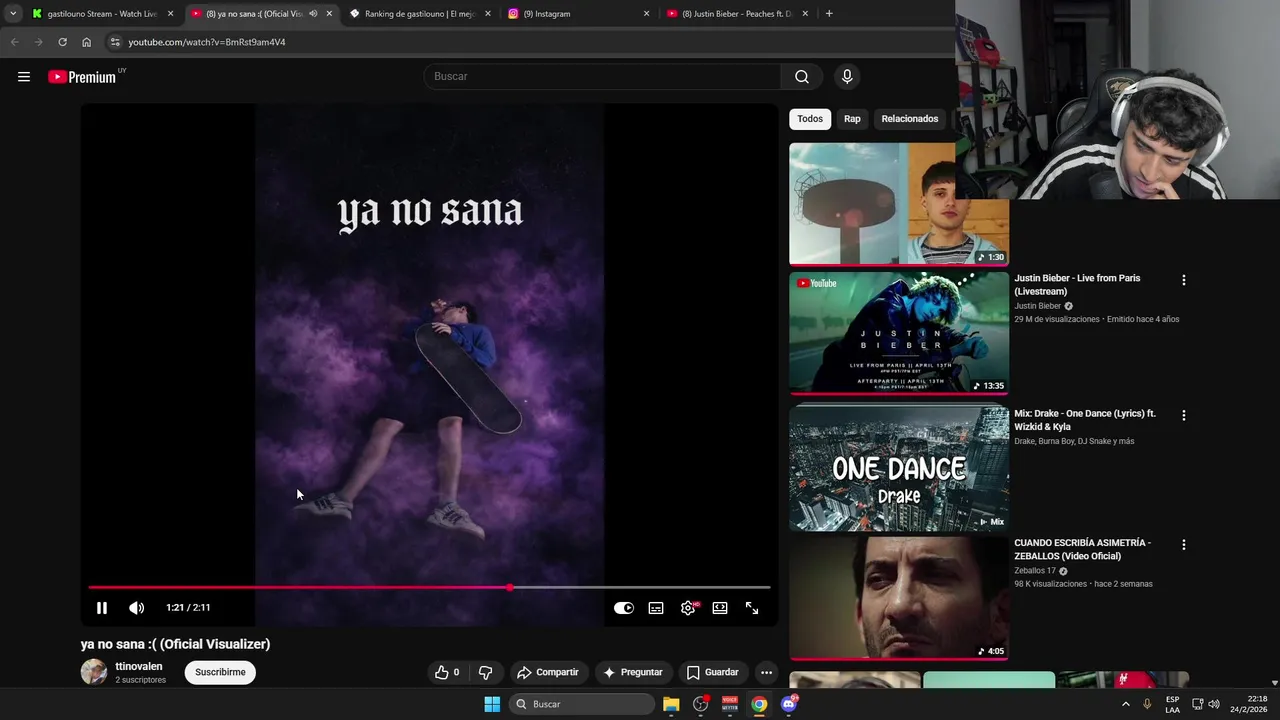Select the Relacionados filter chip
Viewport: 1280px width, 720px height.
coord(910,119)
